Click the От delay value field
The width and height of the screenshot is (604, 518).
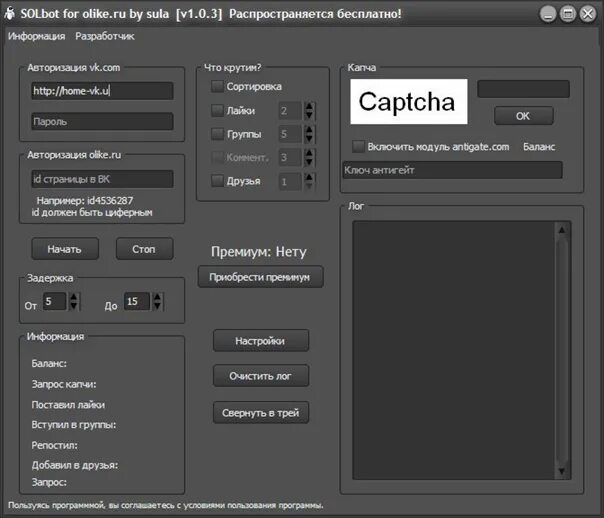(x=55, y=302)
